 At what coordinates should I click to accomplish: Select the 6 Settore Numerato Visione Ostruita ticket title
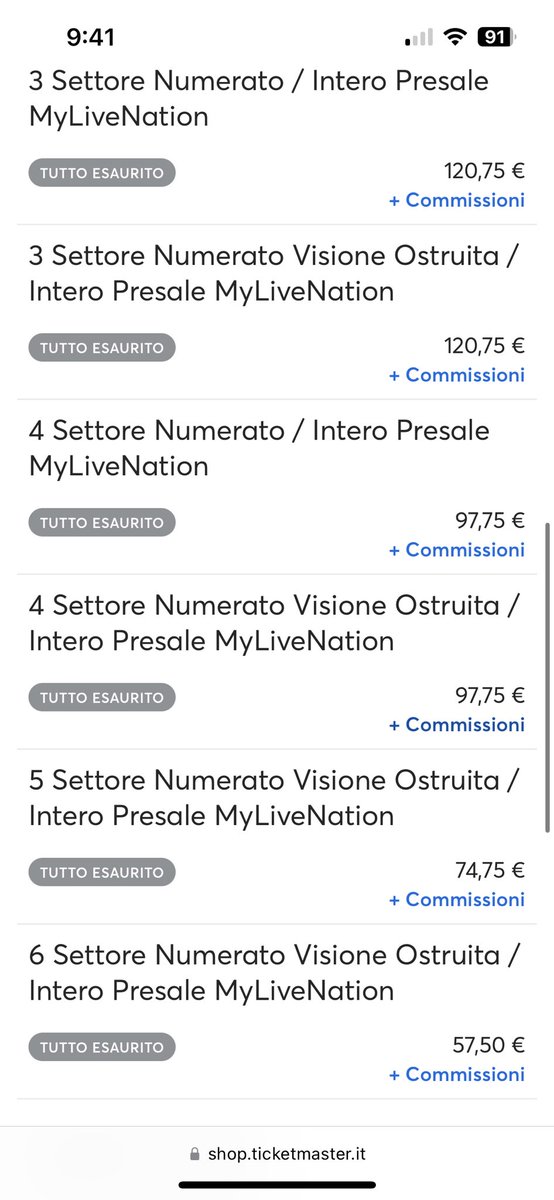(x=275, y=973)
